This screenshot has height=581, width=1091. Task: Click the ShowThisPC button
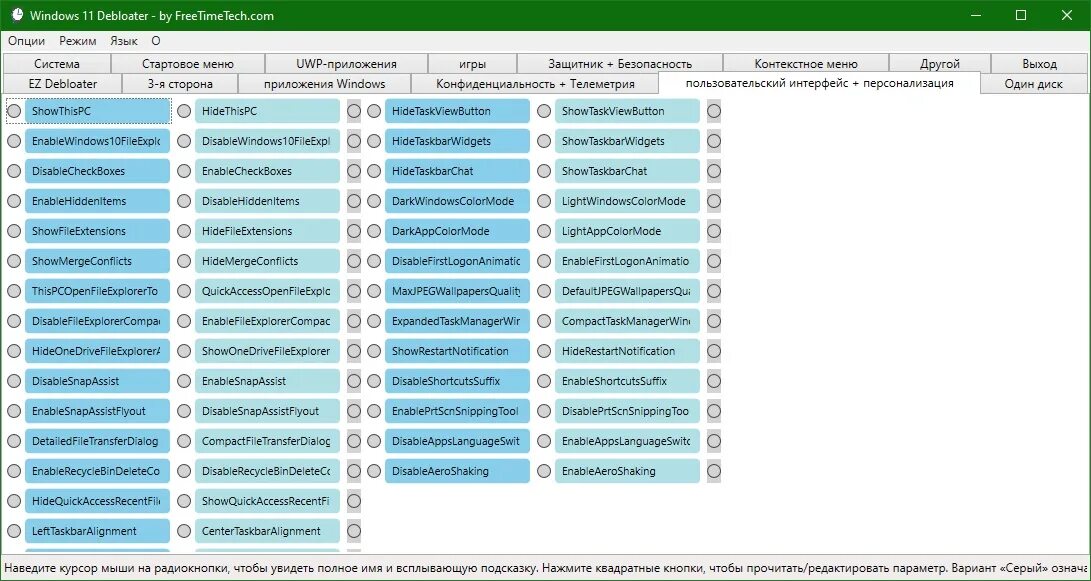pyautogui.click(x=96, y=111)
